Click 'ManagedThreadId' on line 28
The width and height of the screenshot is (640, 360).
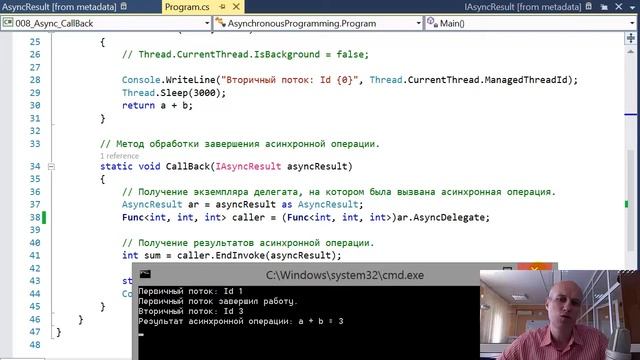[x=527, y=80]
